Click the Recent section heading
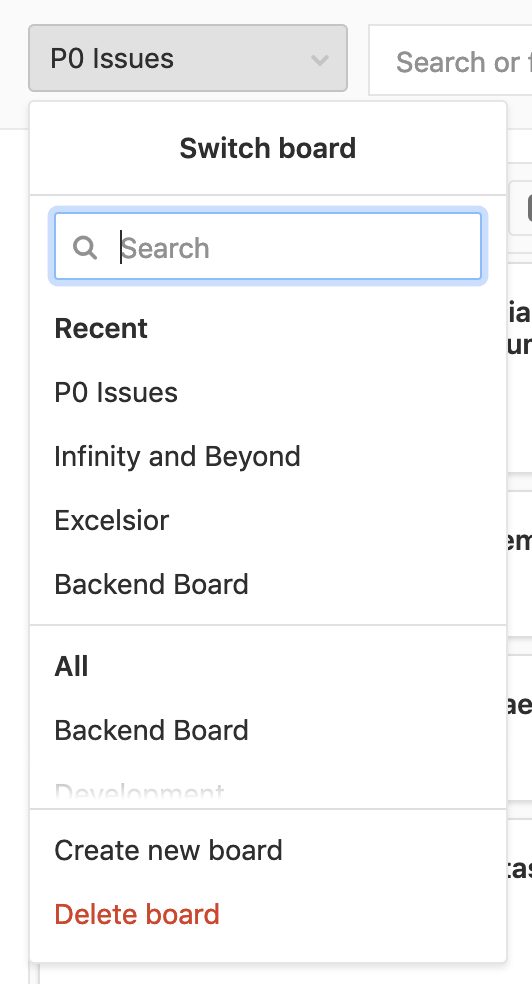Image resolution: width=532 pixels, height=984 pixels. pyautogui.click(x=101, y=328)
